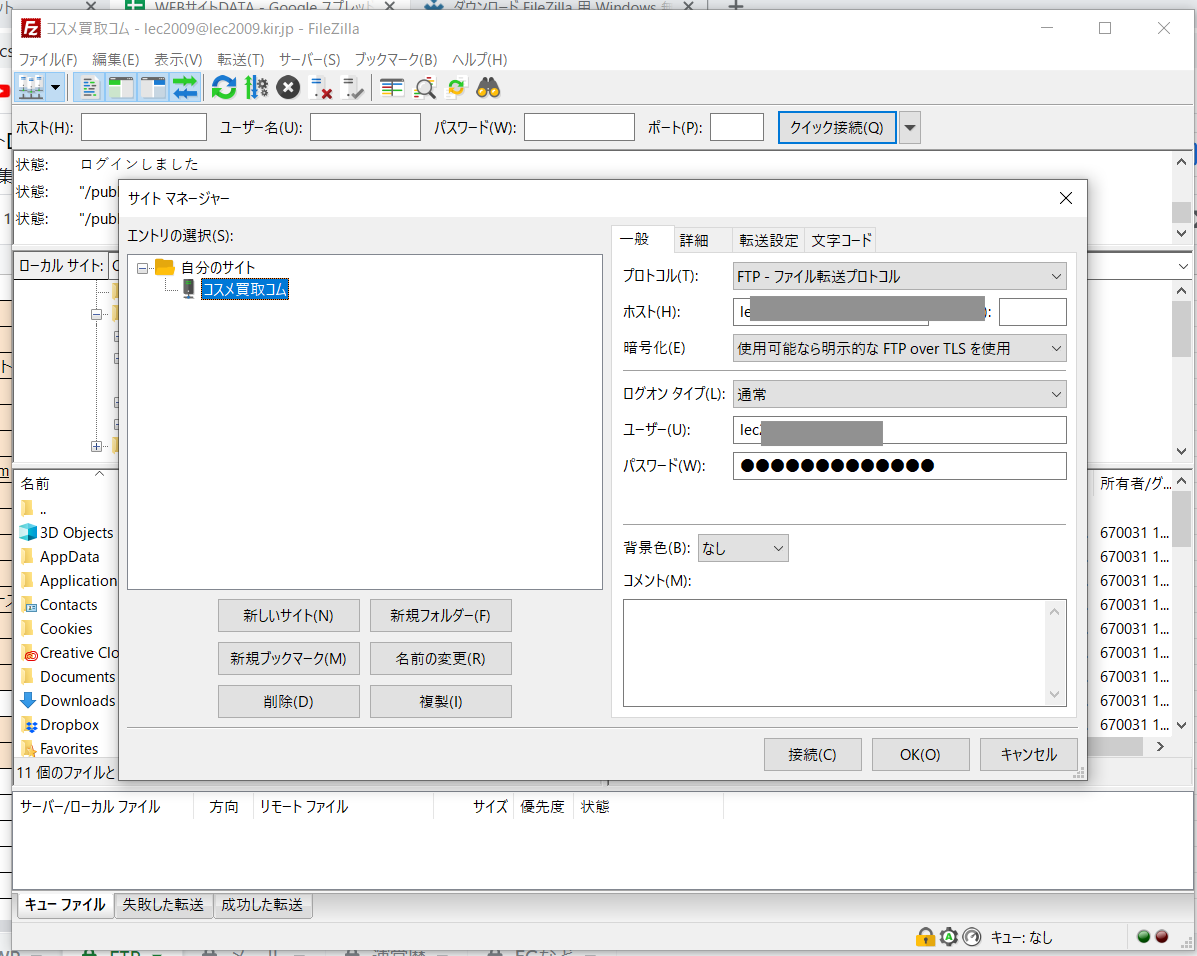Collapse the 自分のサイト tree folder
This screenshot has width=1197, height=956.
(142, 268)
